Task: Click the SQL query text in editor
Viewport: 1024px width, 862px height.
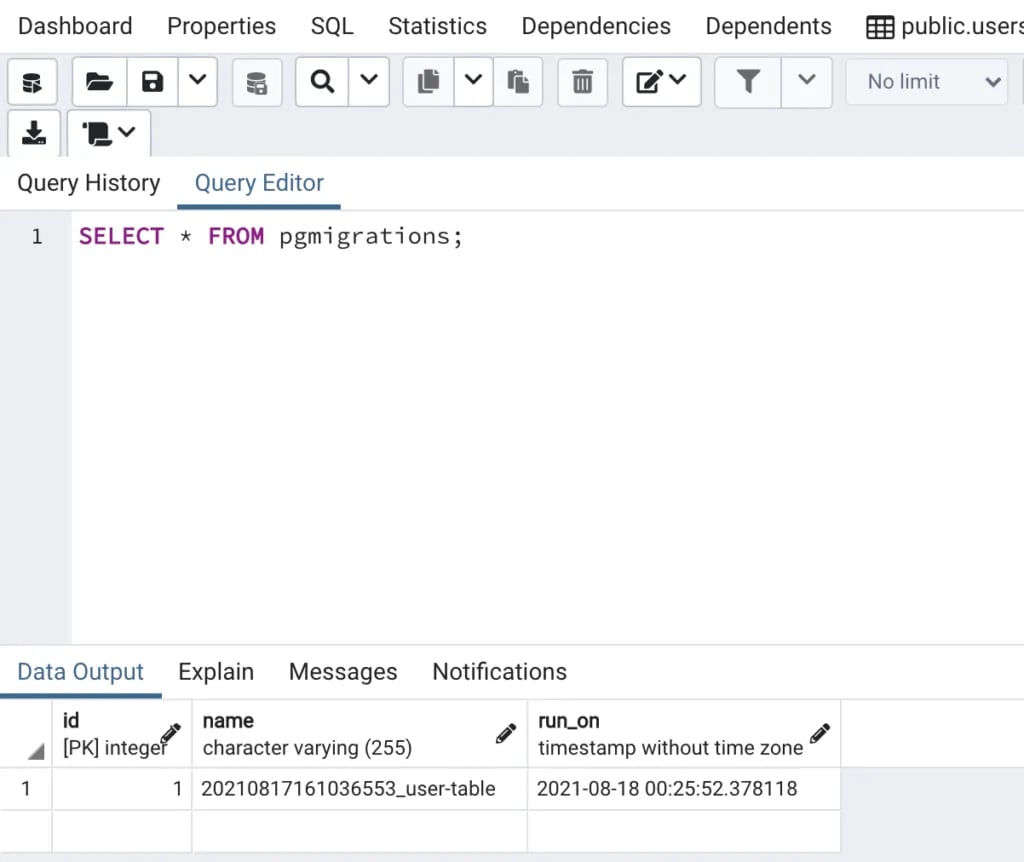Action: [271, 237]
